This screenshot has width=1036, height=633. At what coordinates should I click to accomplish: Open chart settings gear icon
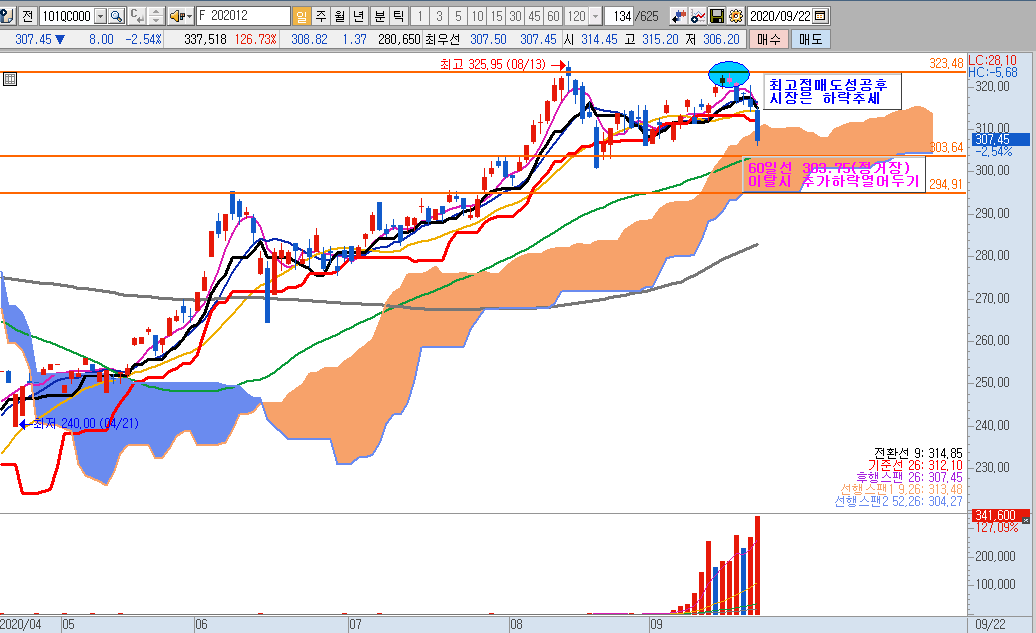tap(736, 16)
